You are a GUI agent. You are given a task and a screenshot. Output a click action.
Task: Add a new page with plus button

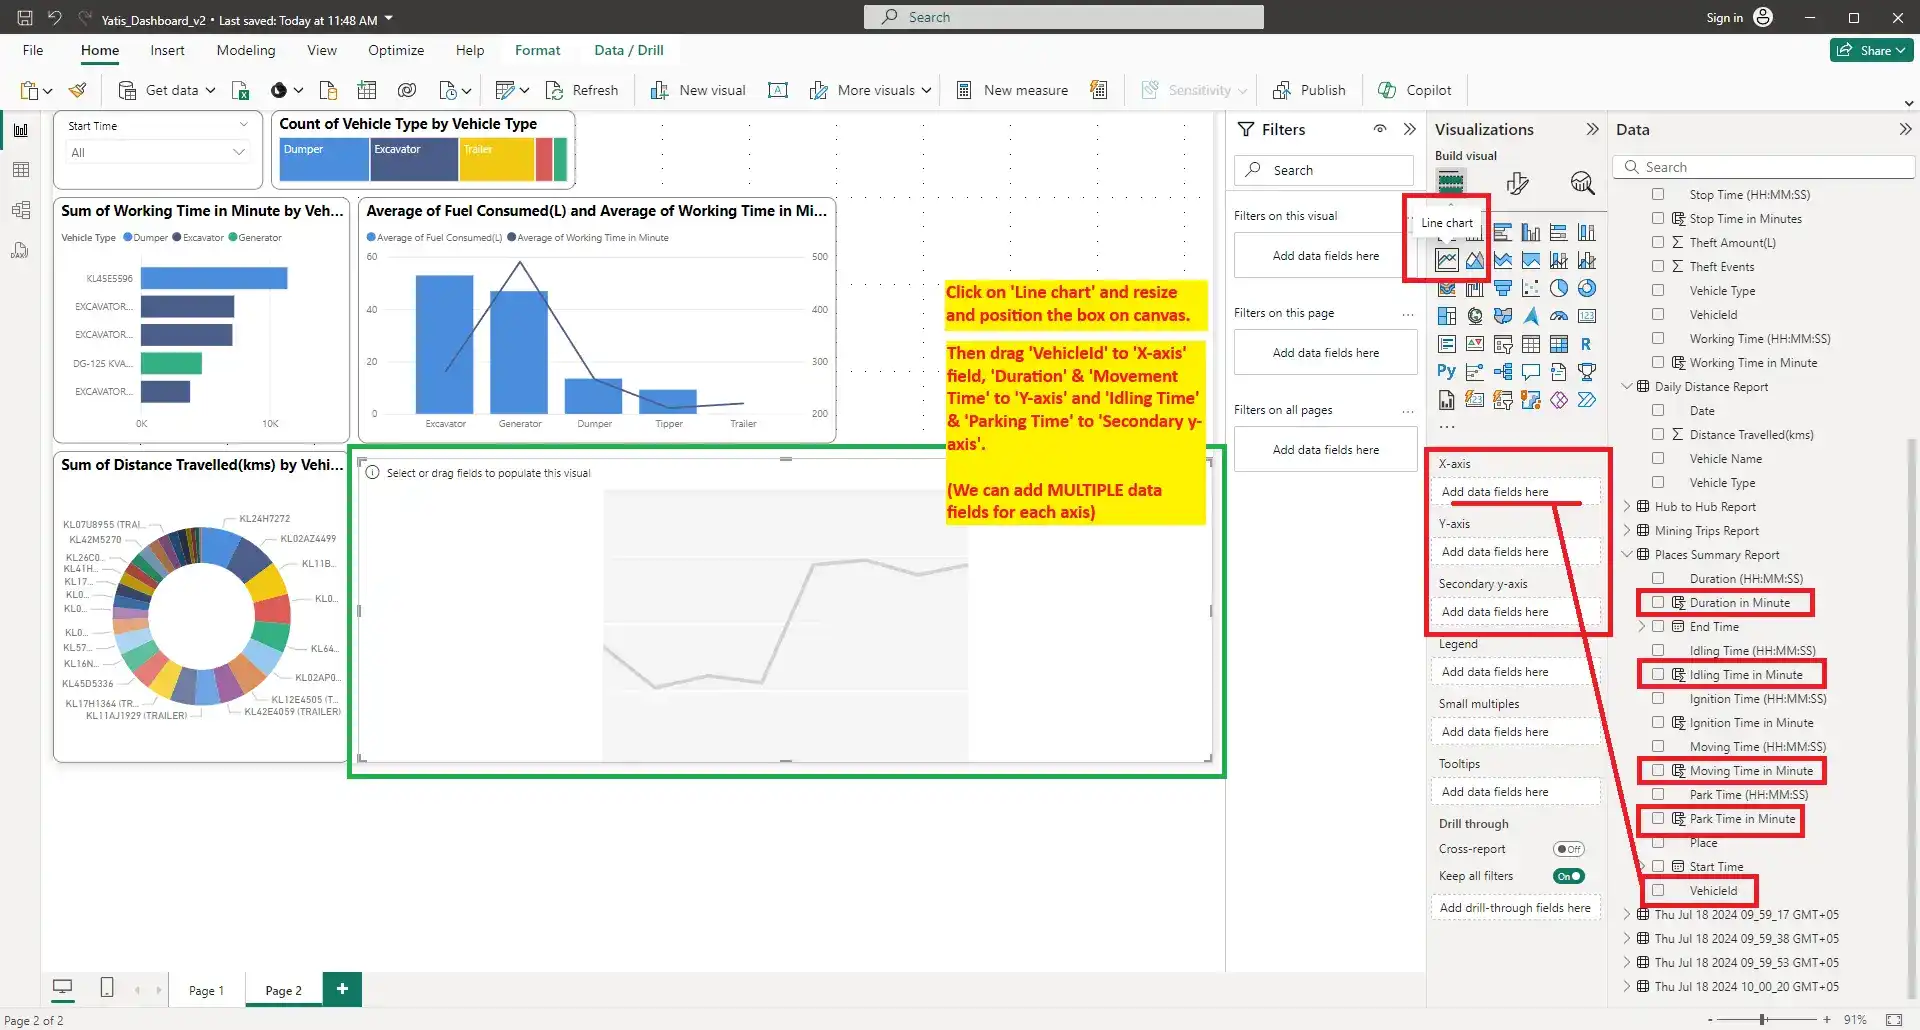pyautogui.click(x=342, y=989)
